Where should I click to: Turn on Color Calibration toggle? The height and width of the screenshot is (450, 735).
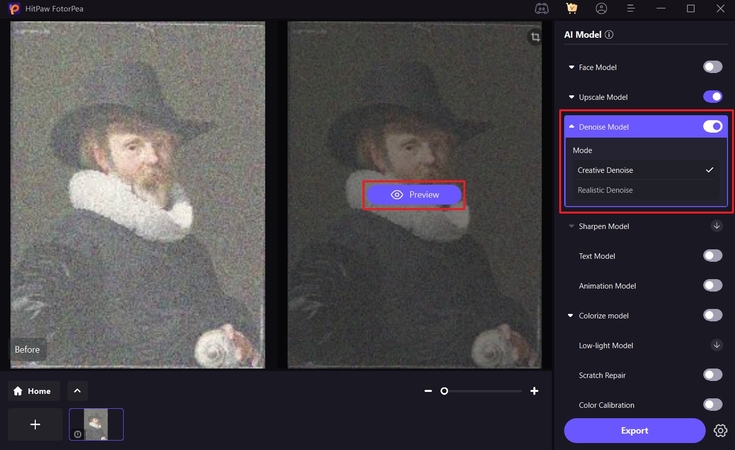point(712,405)
